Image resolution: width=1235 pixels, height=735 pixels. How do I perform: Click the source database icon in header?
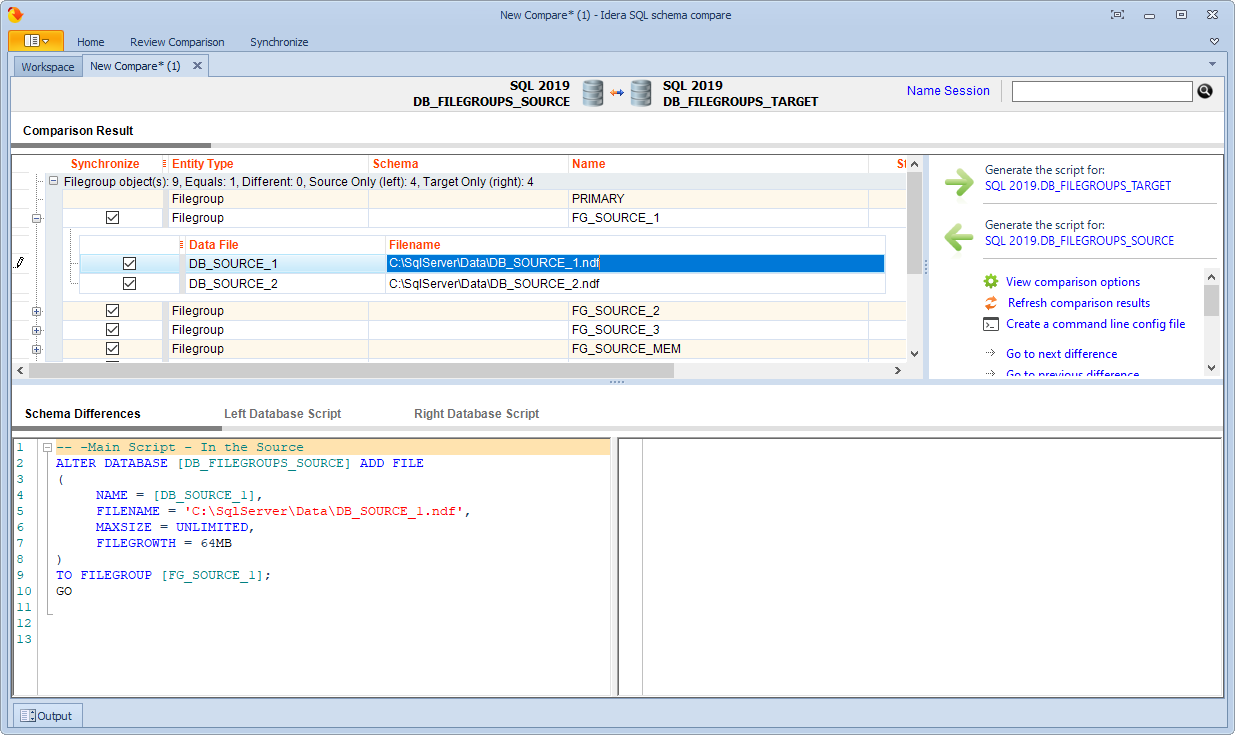click(593, 94)
